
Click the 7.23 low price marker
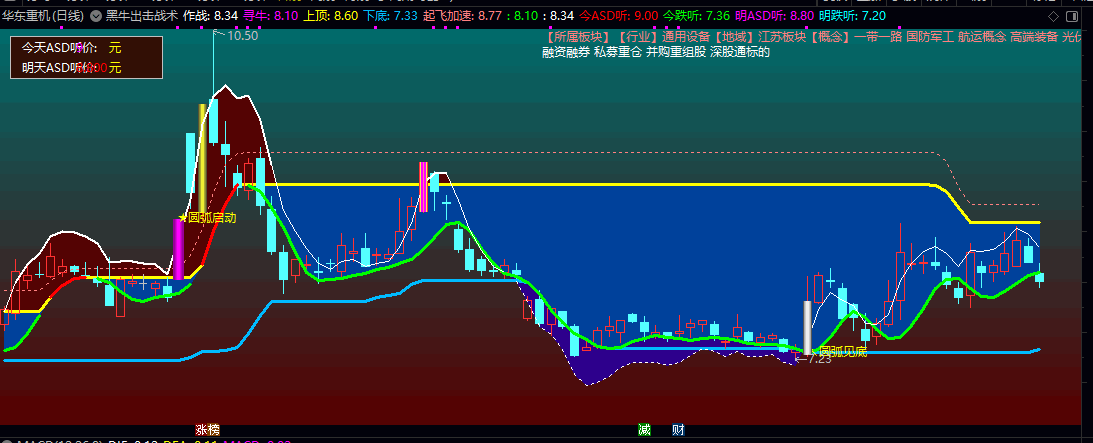(814, 359)
